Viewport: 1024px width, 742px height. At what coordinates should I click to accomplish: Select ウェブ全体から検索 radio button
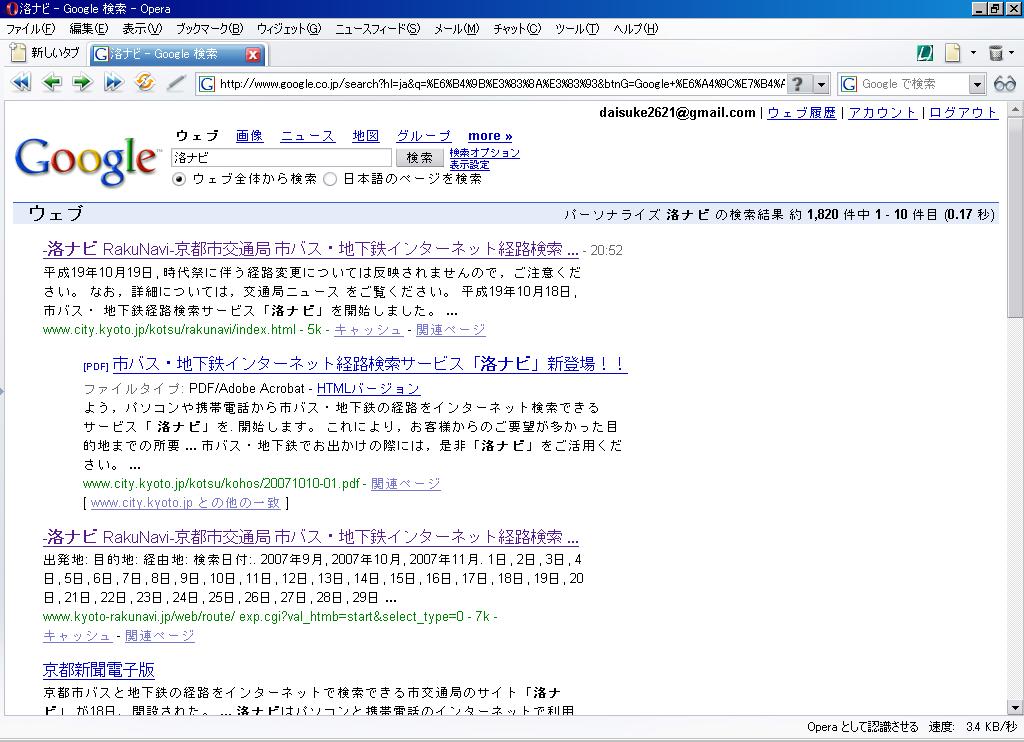pos(179,179)
